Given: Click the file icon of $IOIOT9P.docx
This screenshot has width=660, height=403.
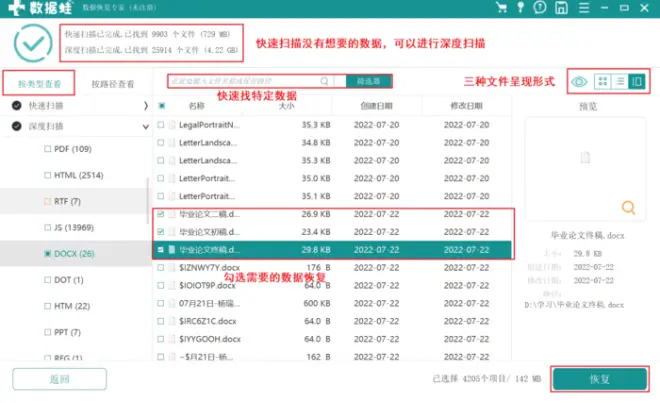Looking at the screenshot, I should (172, 285).
